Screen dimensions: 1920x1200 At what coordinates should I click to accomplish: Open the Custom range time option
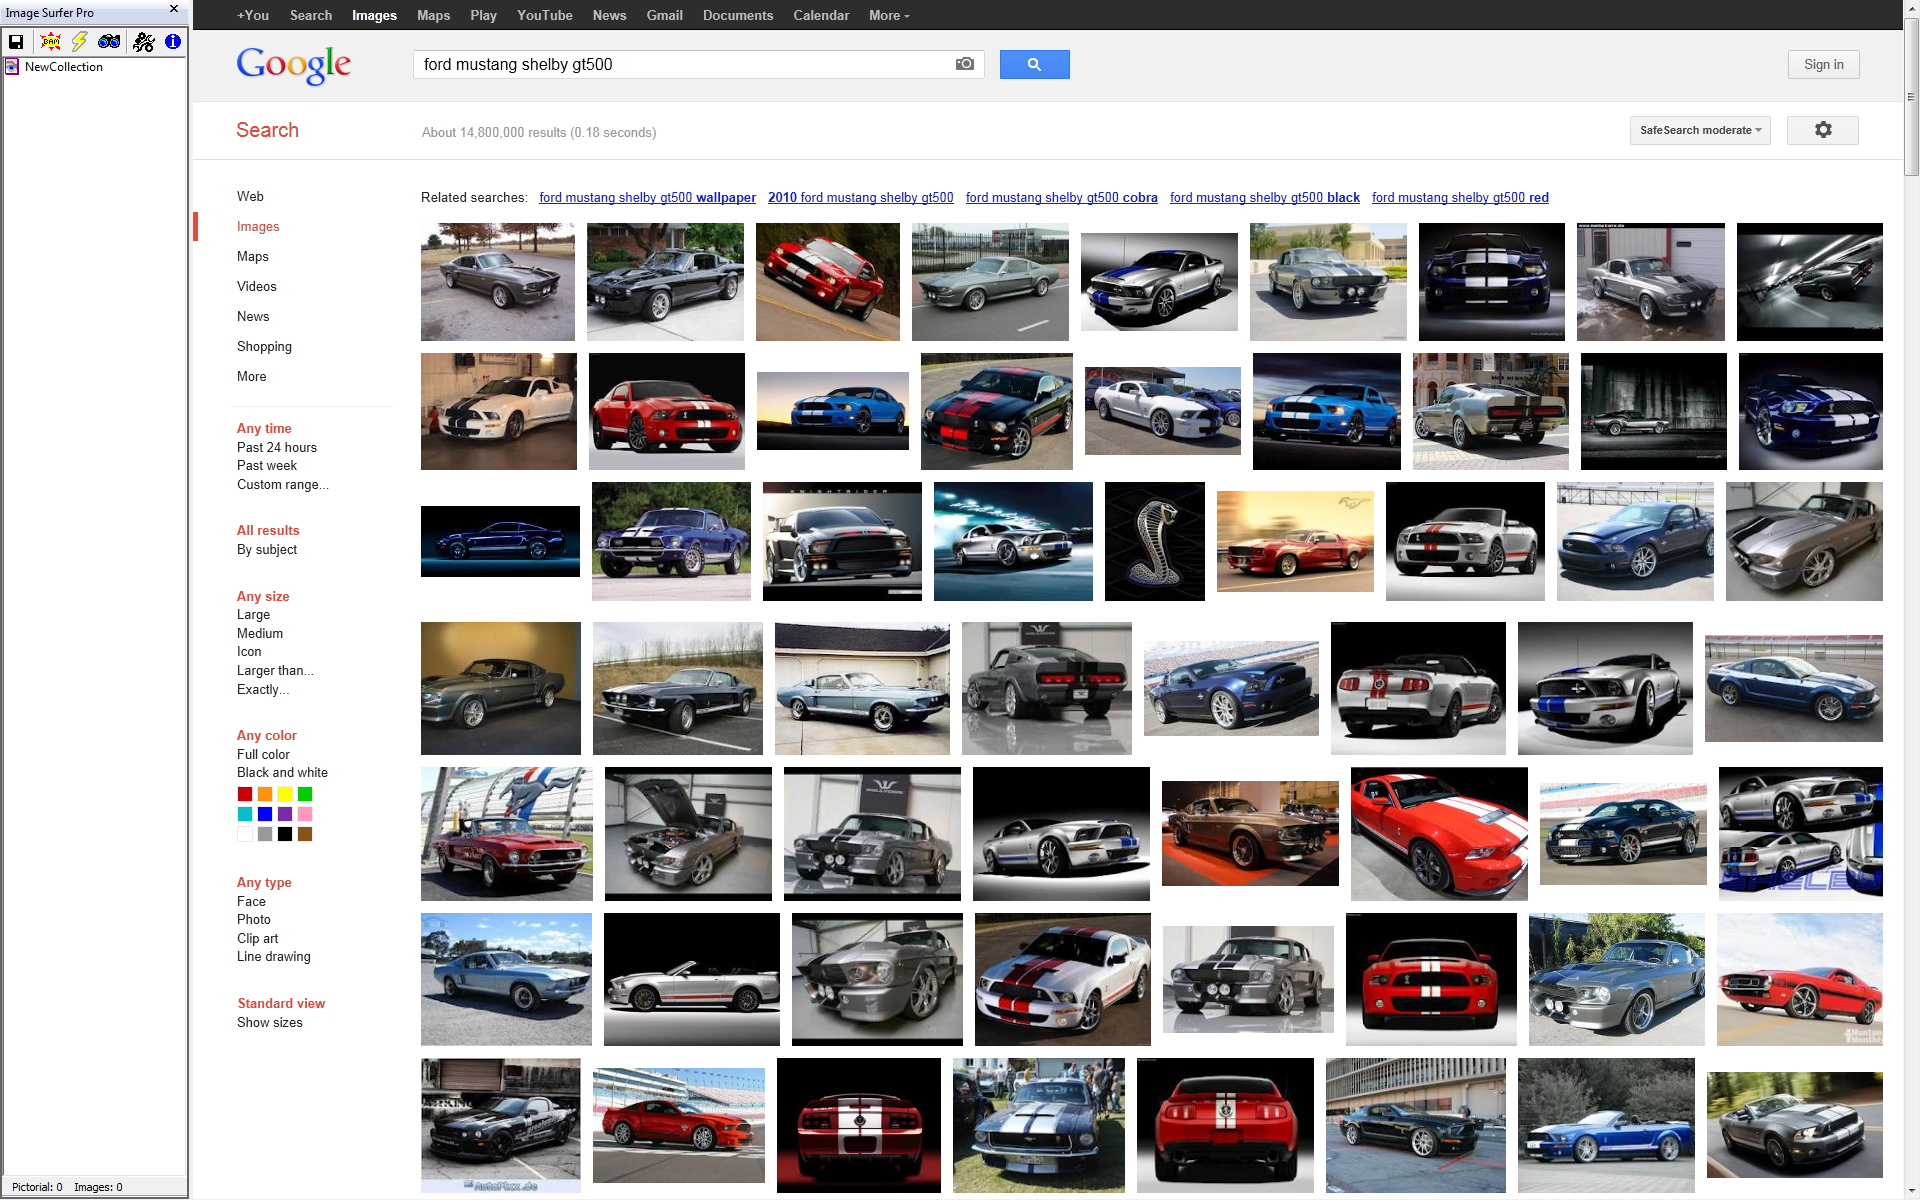tap(283, 484)
